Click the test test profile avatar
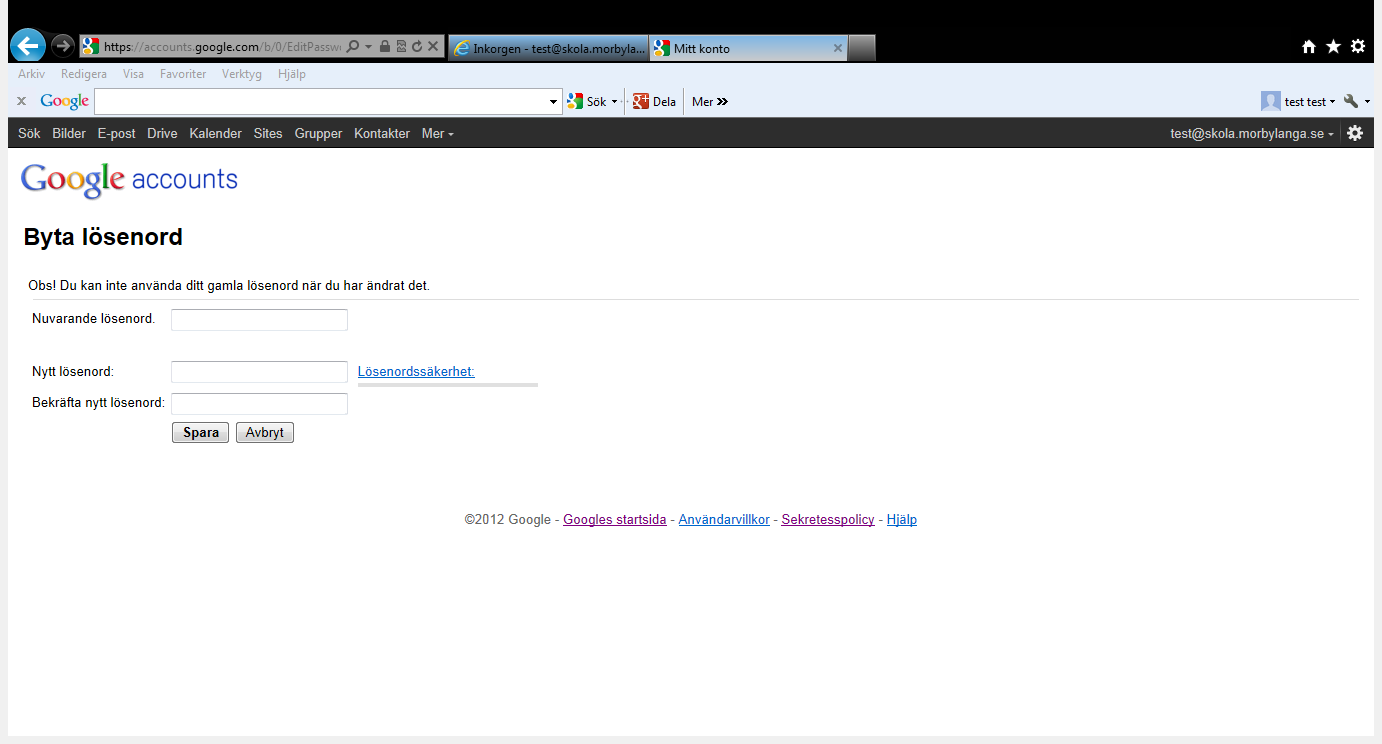This screenshot has height=744, width=1382. 1271,101
